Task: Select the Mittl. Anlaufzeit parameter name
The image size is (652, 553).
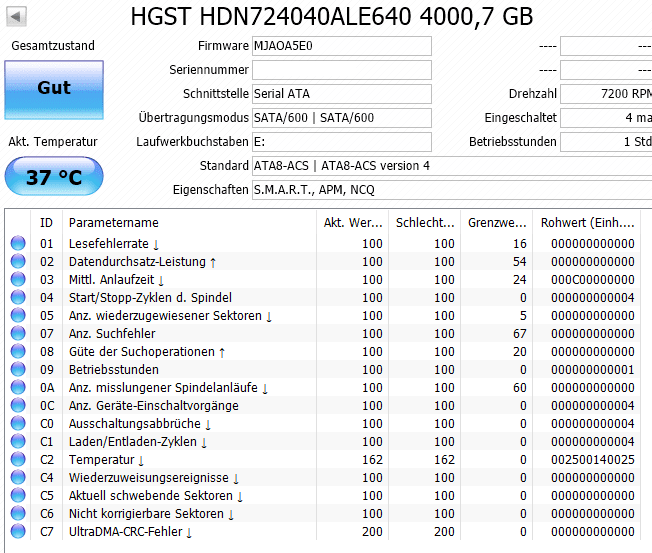Action: (x=111, y=280)
